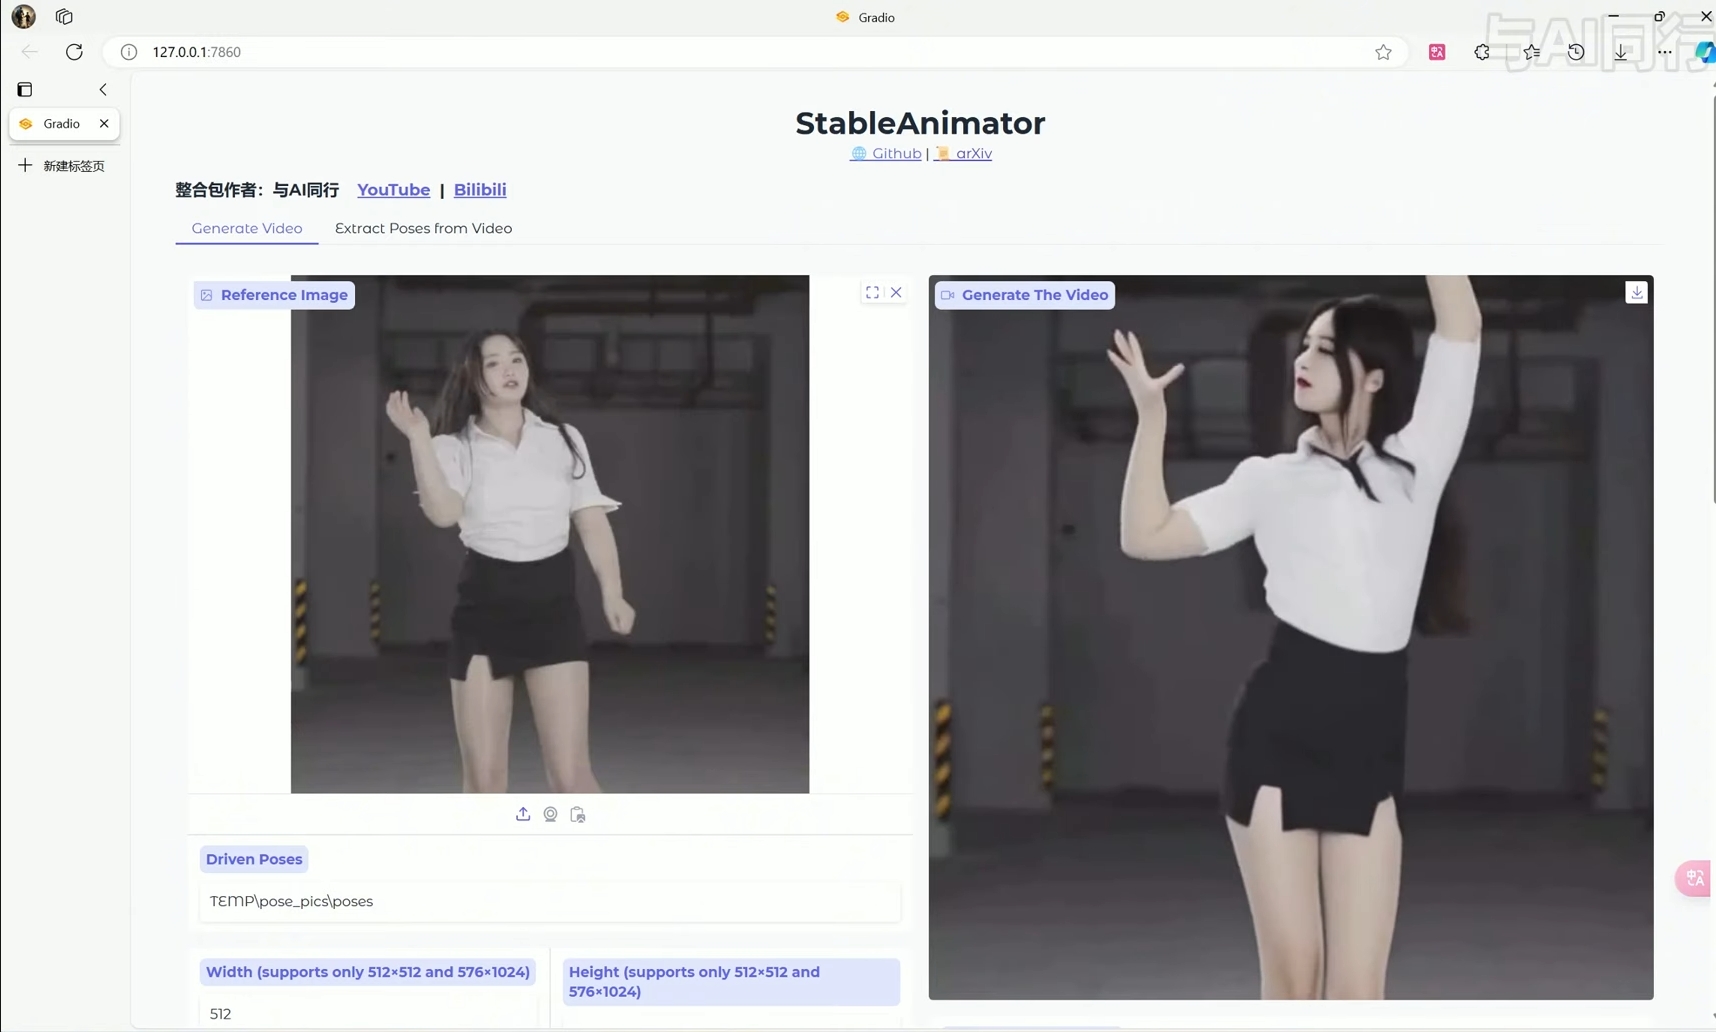Click the Width value input showing 512

367,1013
